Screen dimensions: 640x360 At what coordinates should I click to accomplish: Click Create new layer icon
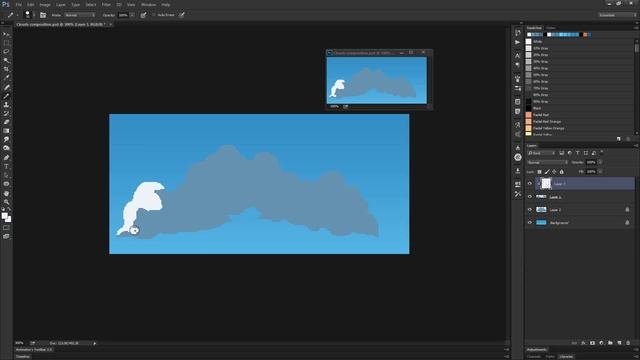tap(619, 343)
